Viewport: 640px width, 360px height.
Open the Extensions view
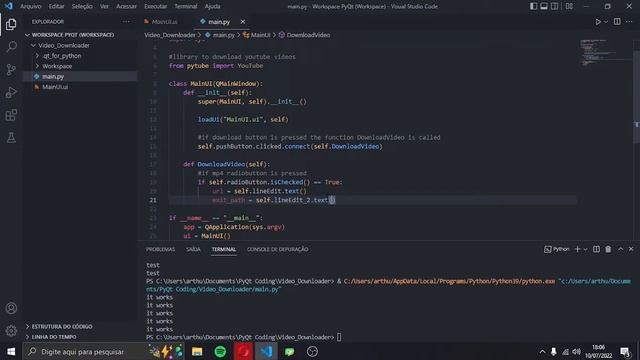[11, 115]
